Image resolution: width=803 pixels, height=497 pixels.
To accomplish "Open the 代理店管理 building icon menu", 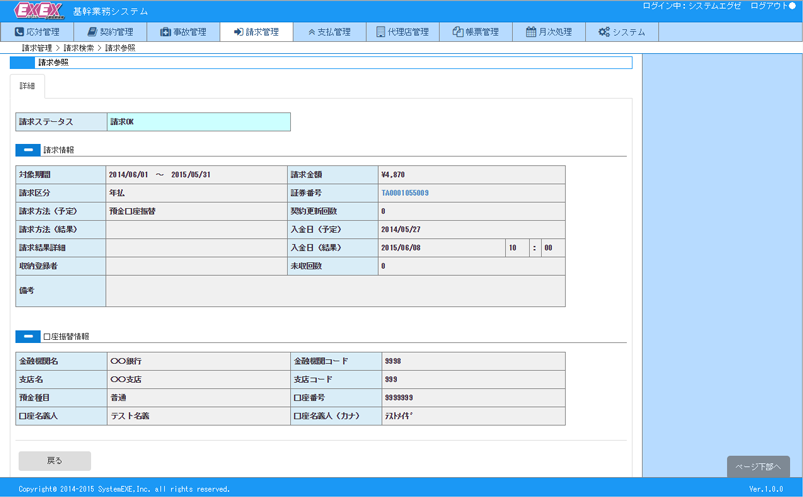I will point(402,32).
